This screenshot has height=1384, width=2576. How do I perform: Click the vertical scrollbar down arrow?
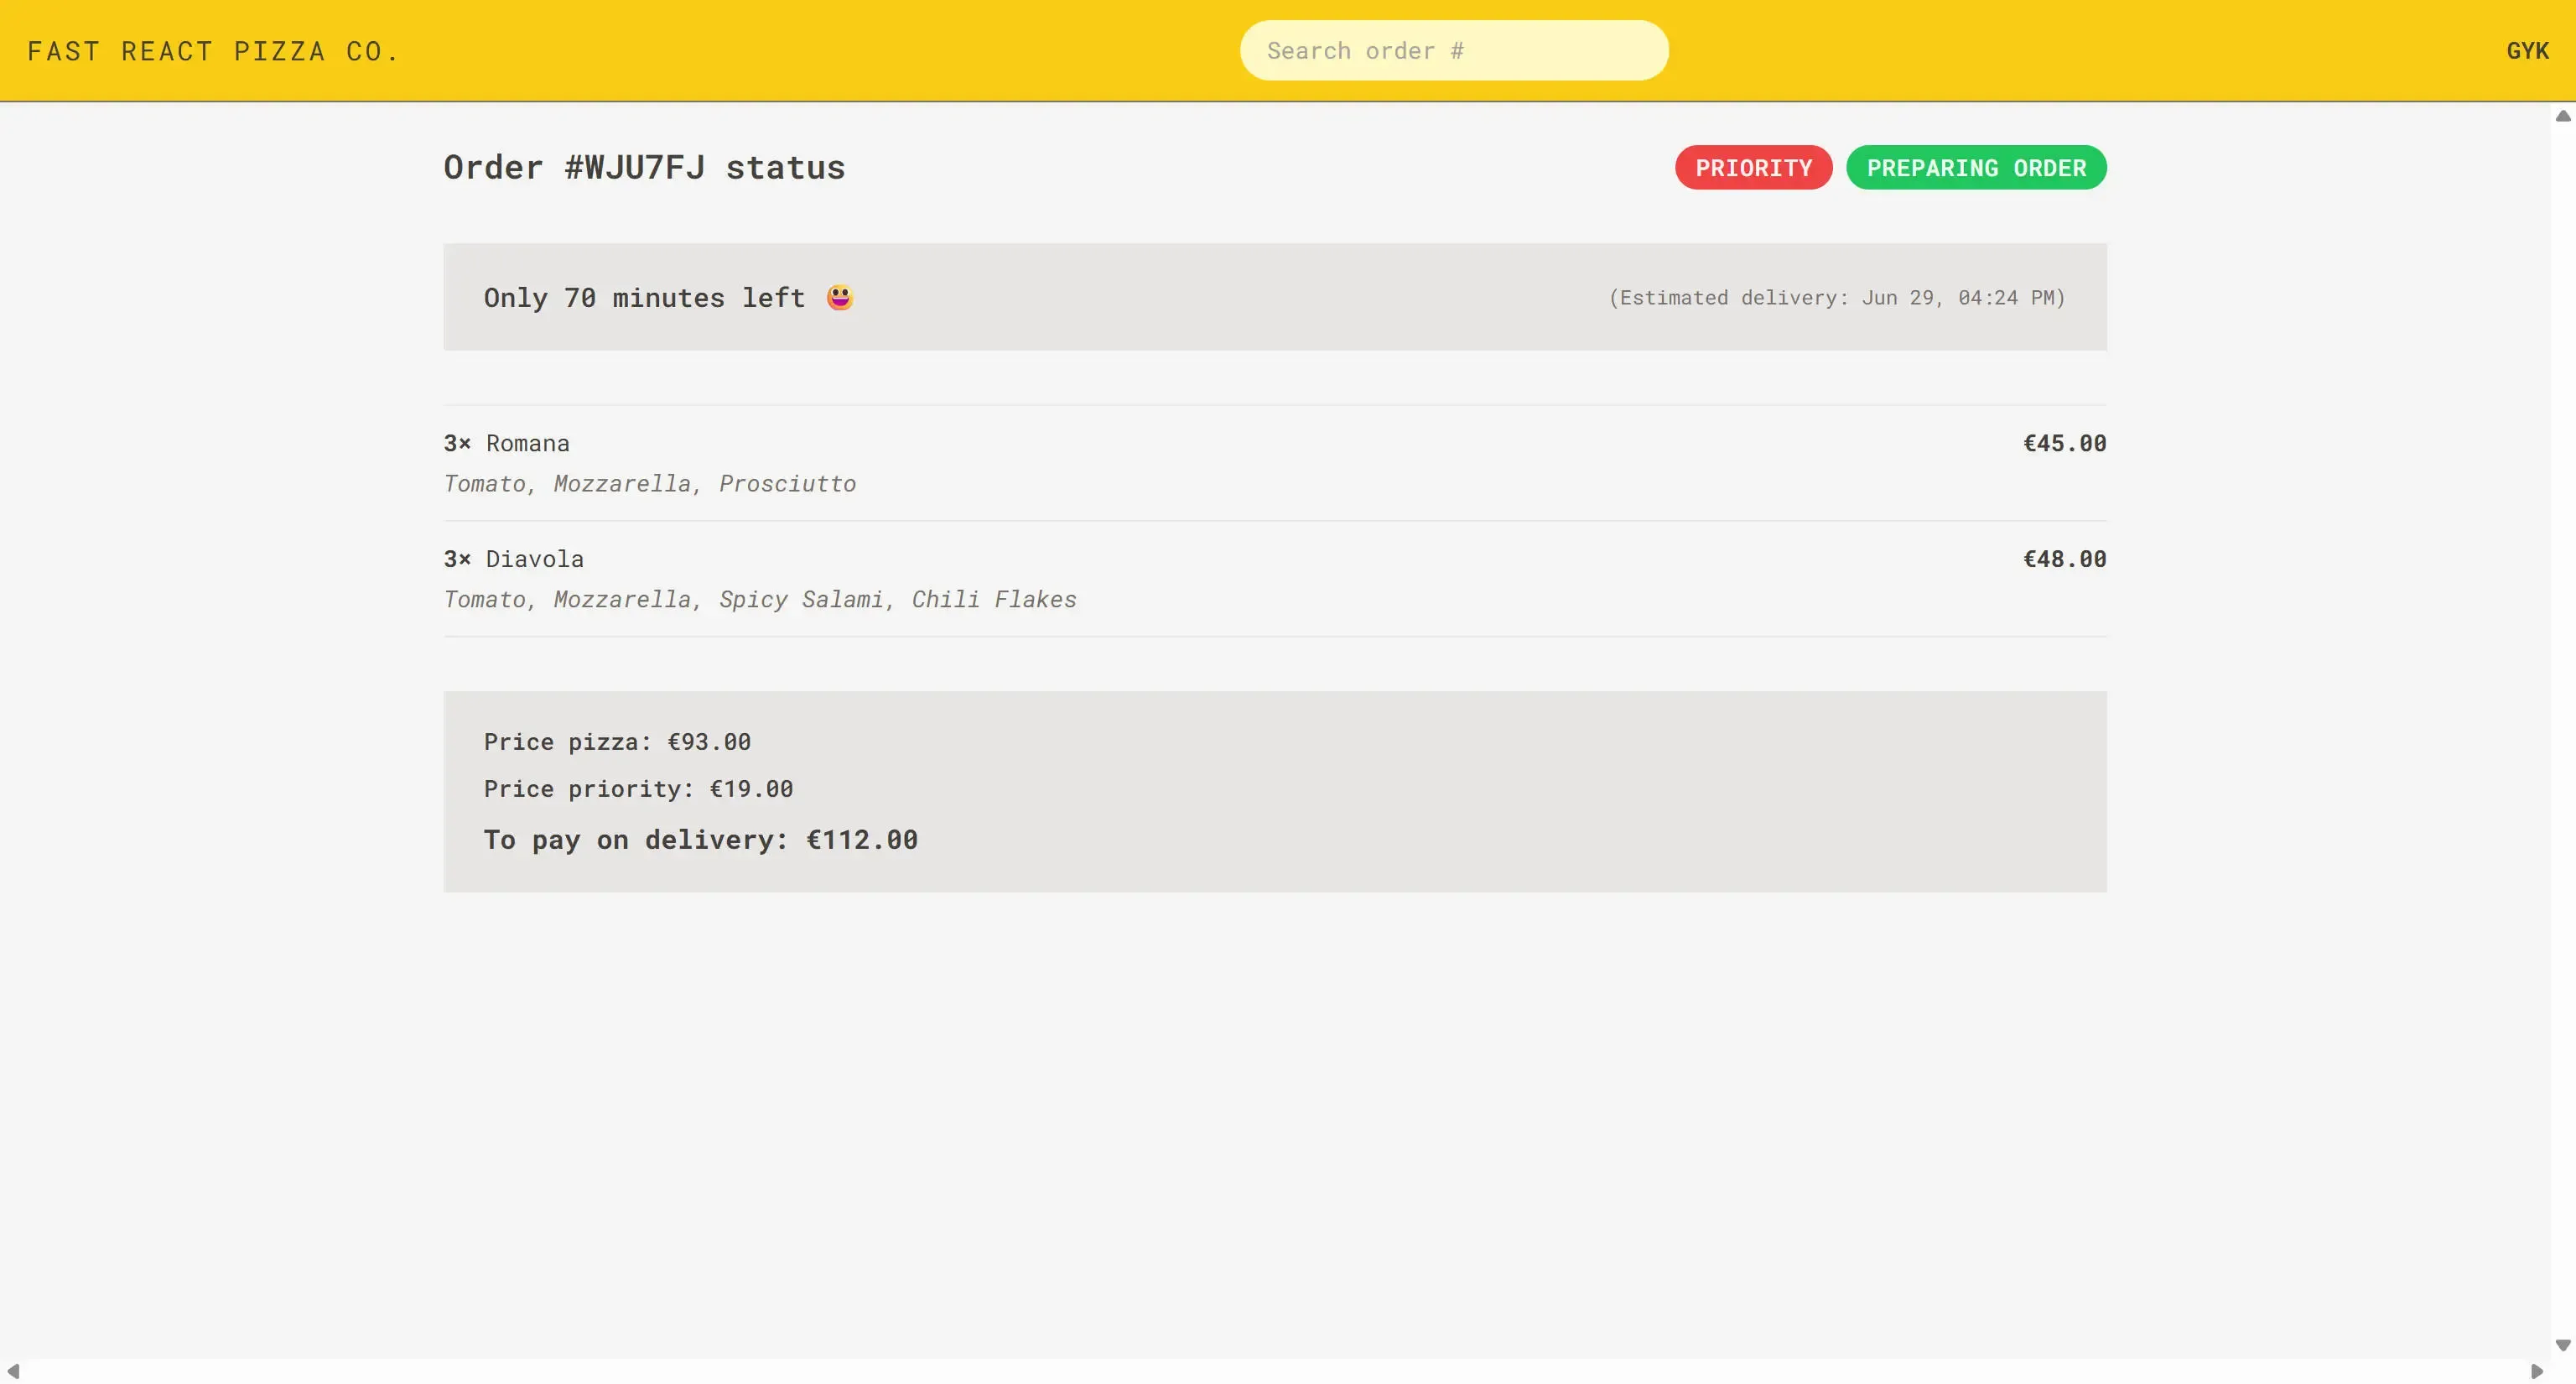point(2563,1346)
